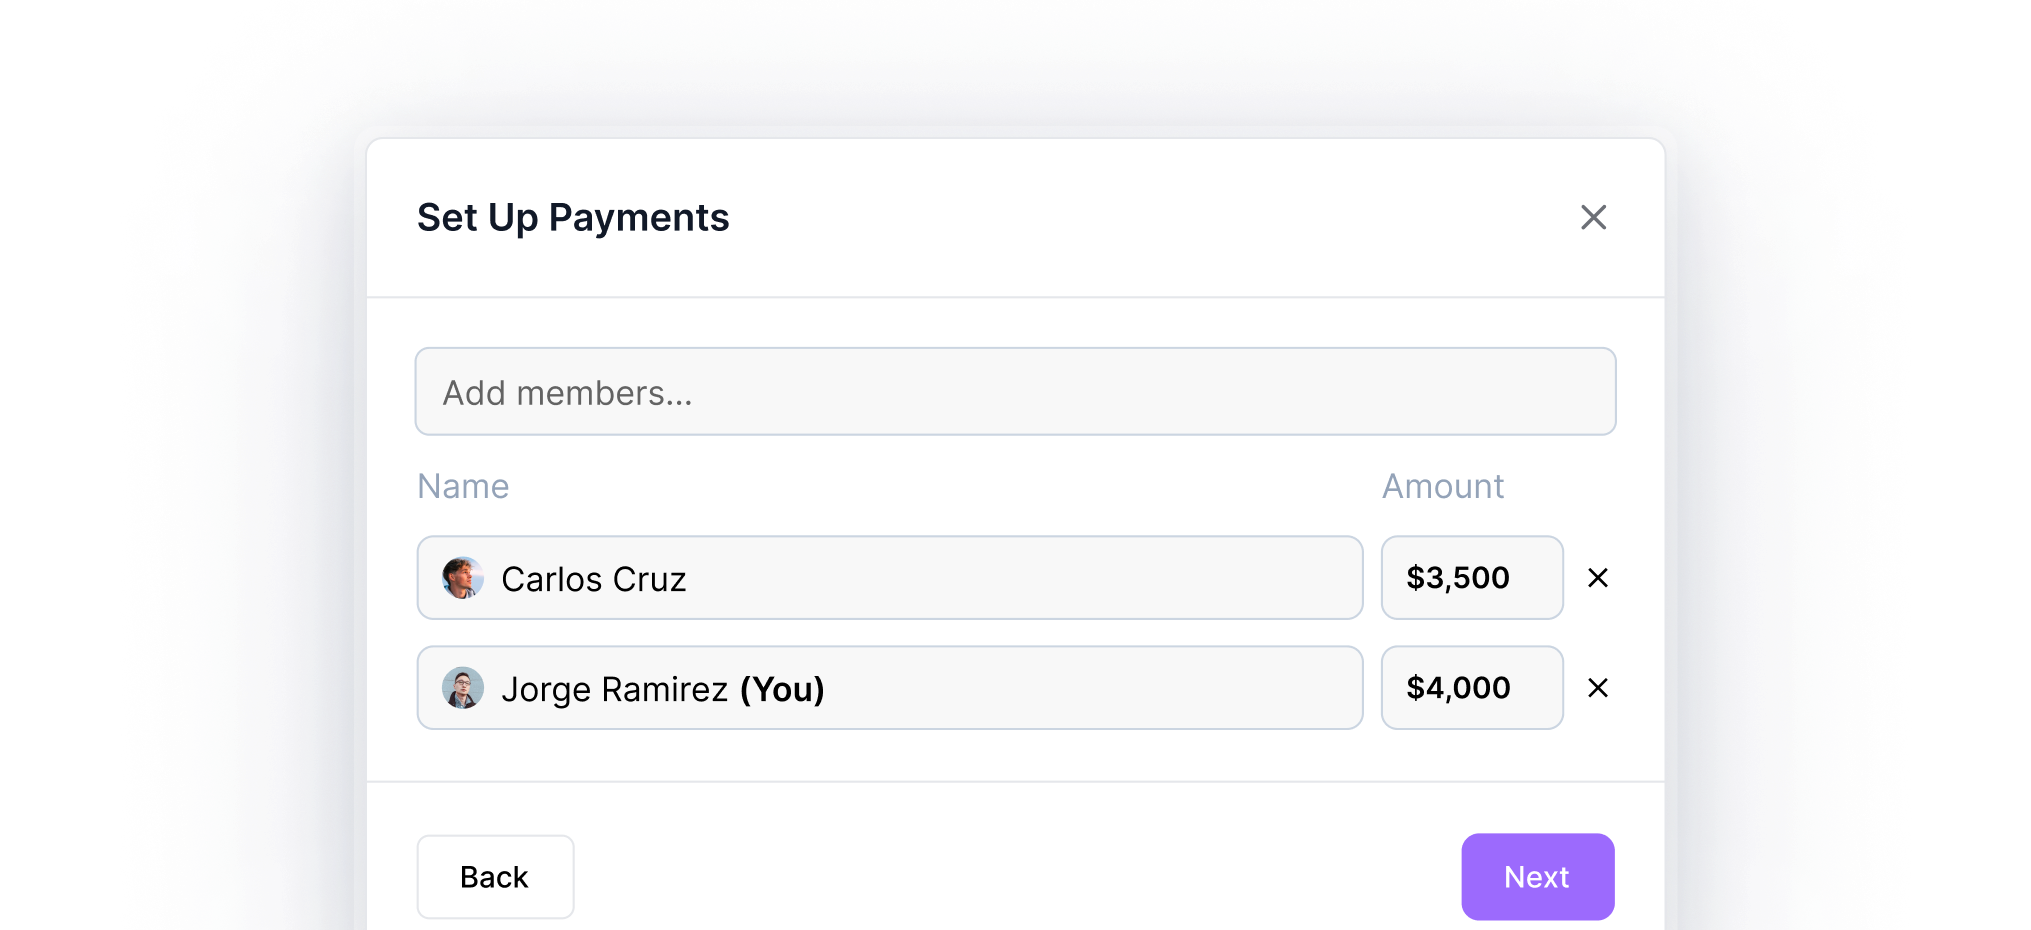This screenshot has width=2031, height=930.
Task: Click the Set Up Payments title
Action: pyautogui.click(x=573, y=217)
